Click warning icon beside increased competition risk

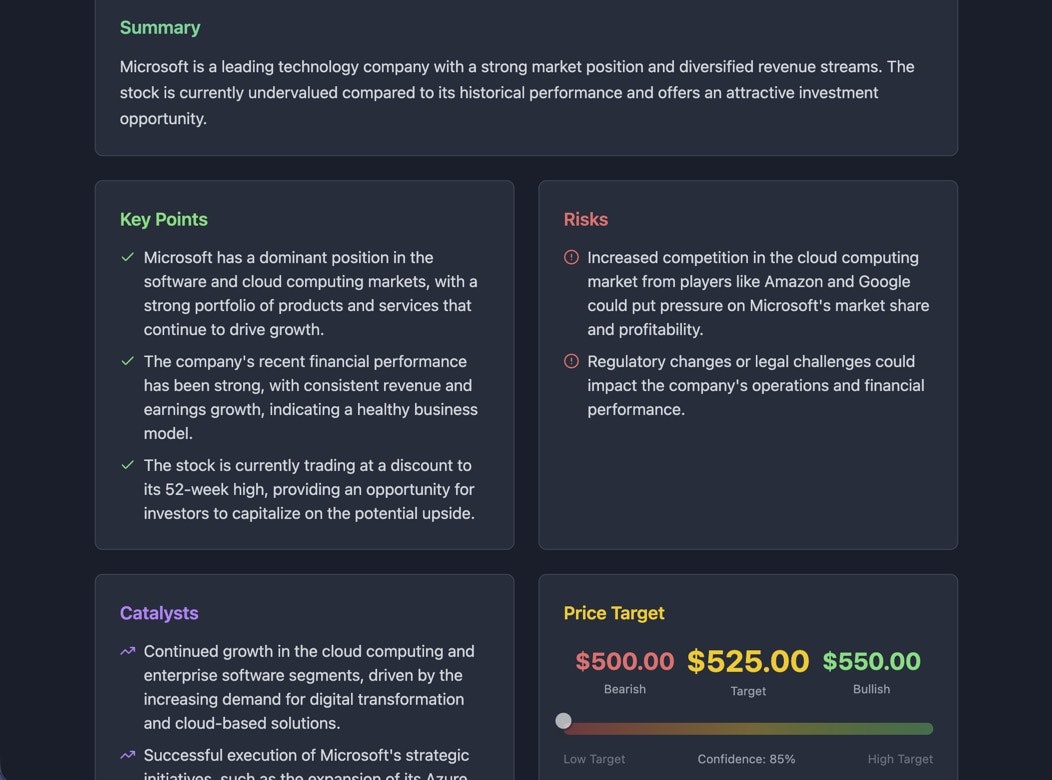point(571,258)
